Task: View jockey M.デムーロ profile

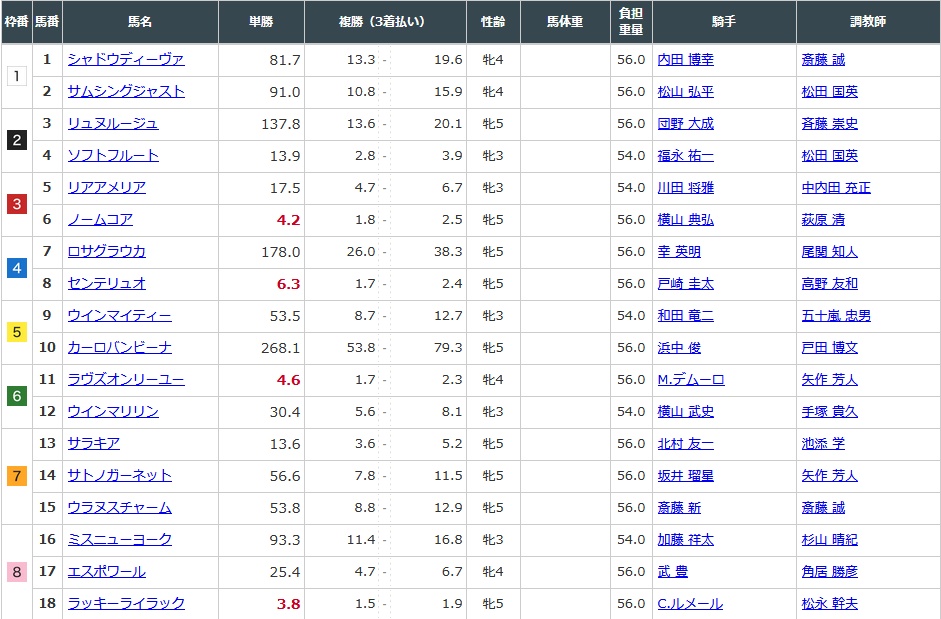Action: [690, 380]
